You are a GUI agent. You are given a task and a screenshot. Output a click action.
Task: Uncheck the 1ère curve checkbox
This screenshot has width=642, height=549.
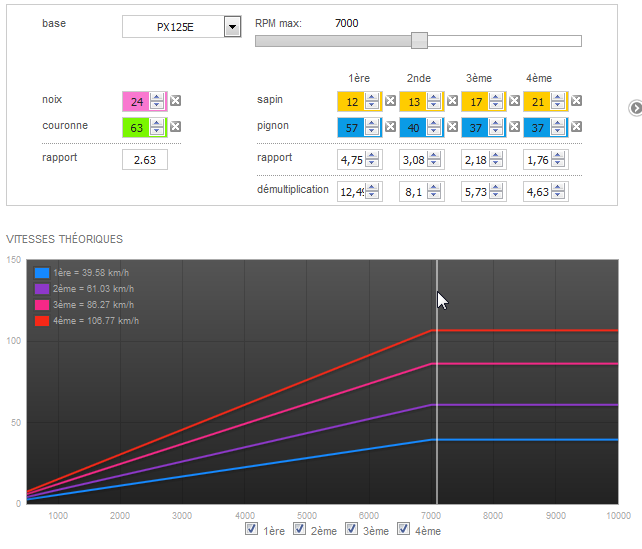coord(251,529)
